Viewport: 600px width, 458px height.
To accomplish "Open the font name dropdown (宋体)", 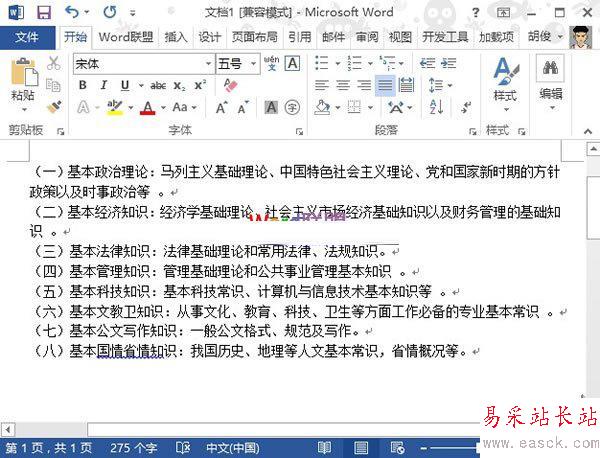I will click(209, 64).
